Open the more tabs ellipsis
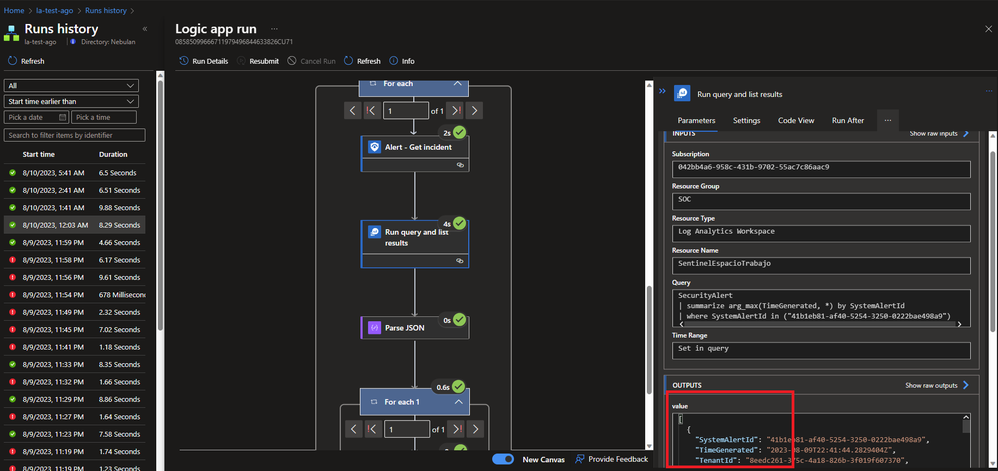Viewport: 998px width, 471px height. pyautogui.click(x=887, y=120)
